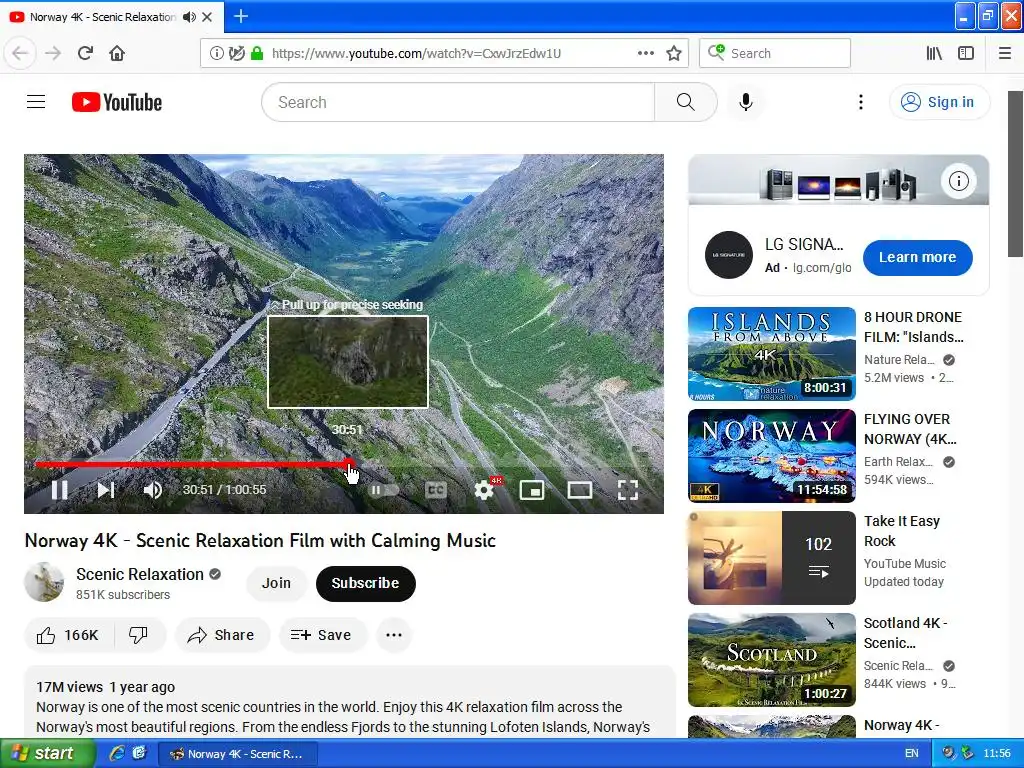Screen dimensions: 1024x768
Task: Go back in browser history
Action: [20, 53]
